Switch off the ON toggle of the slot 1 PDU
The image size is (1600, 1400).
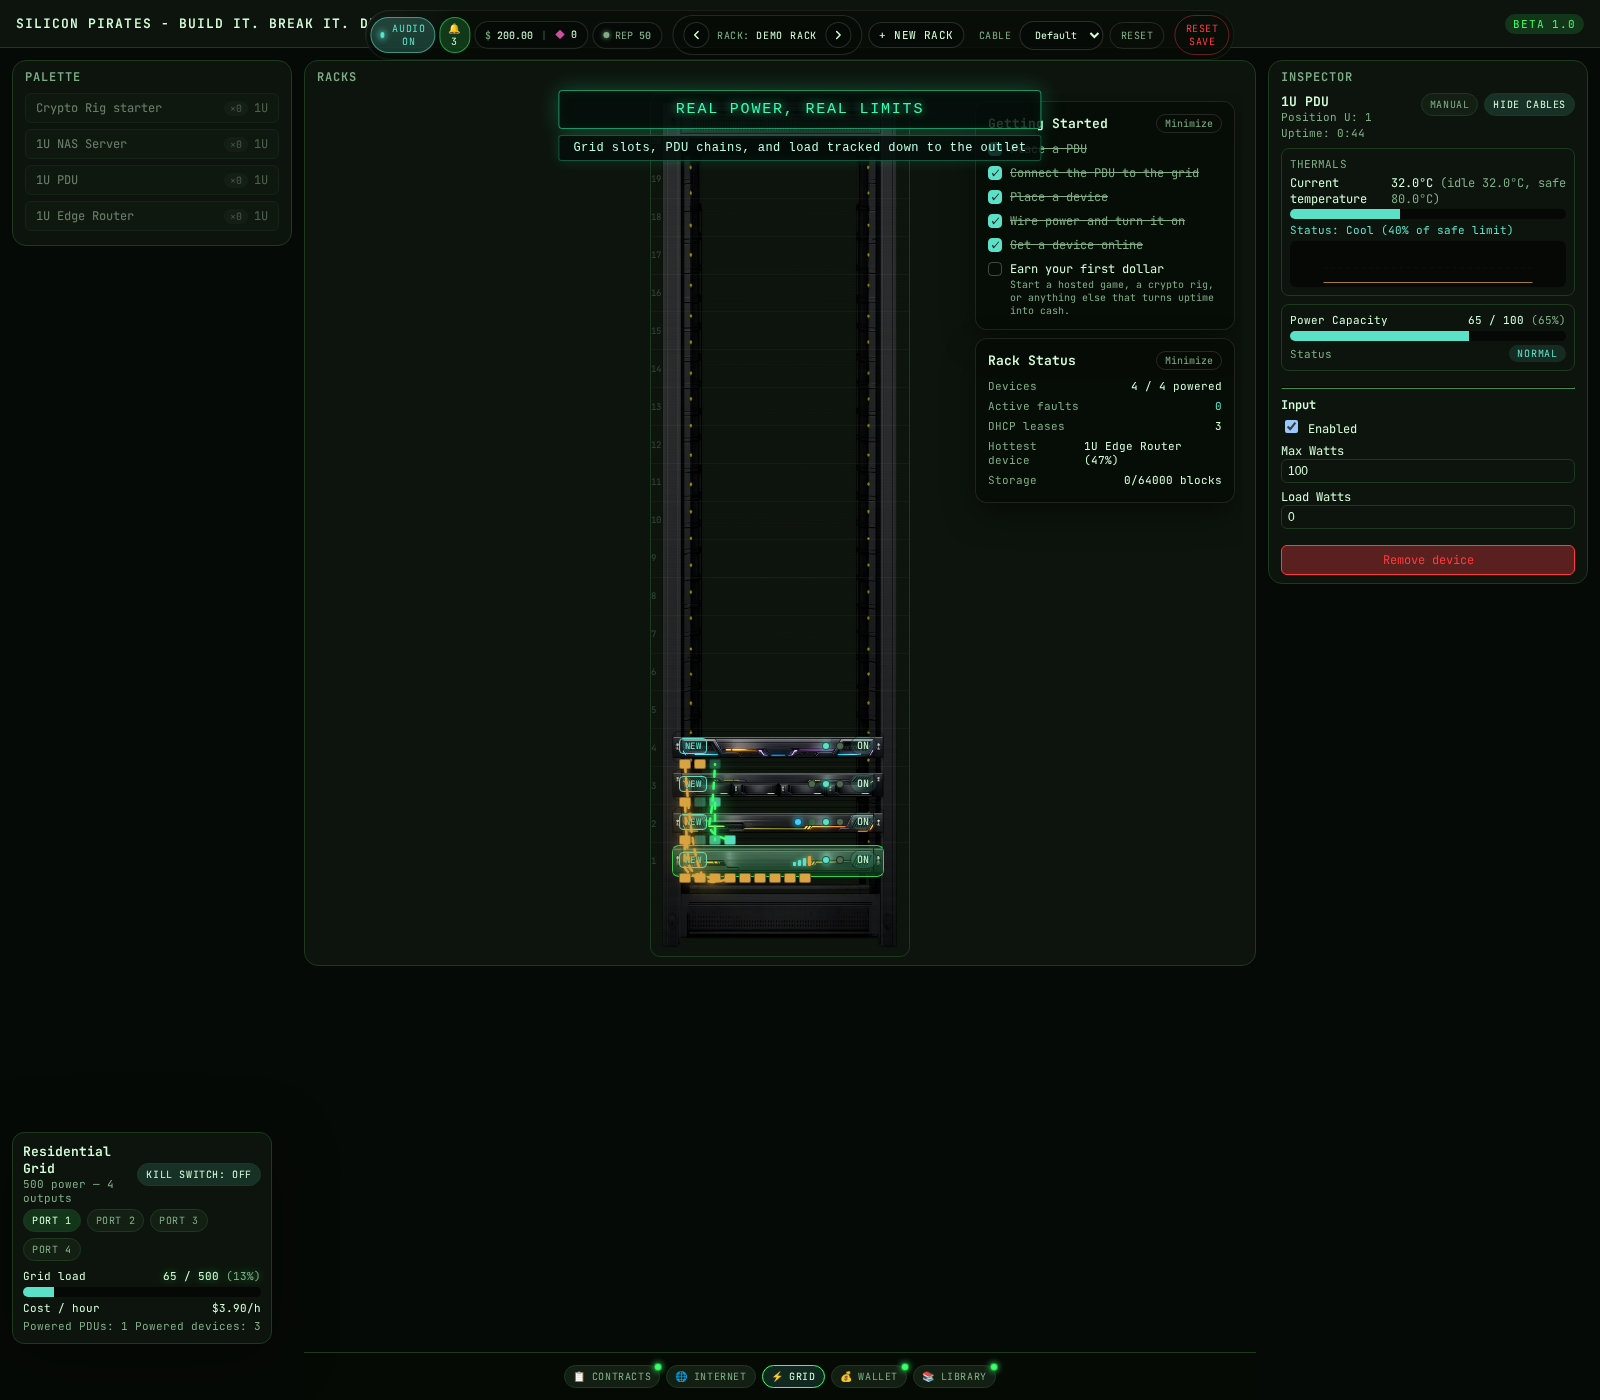863,860
